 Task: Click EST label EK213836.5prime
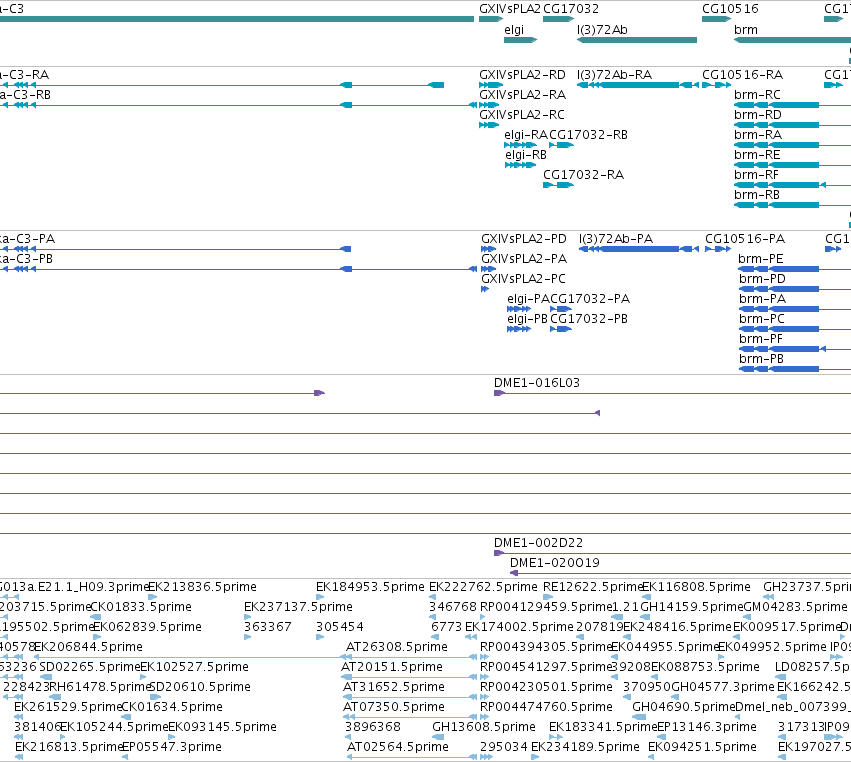(x=202, y=587)
